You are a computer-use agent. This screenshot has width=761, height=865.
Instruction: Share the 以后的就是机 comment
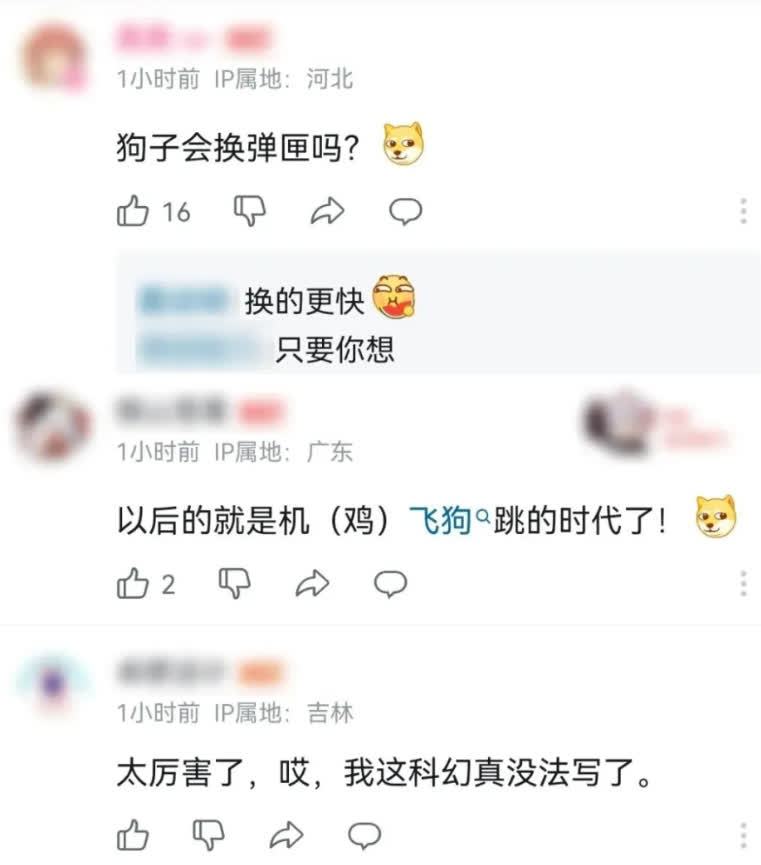pyautogui.click(x=312, y=584)
